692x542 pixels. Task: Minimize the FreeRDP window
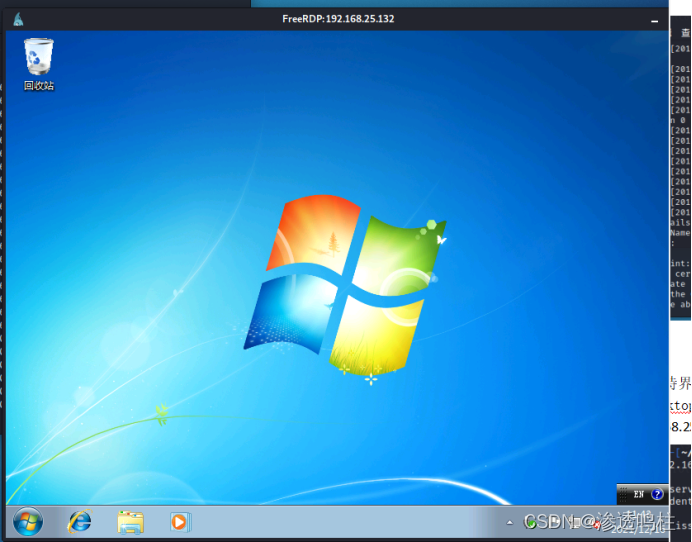tap(654, 20)
